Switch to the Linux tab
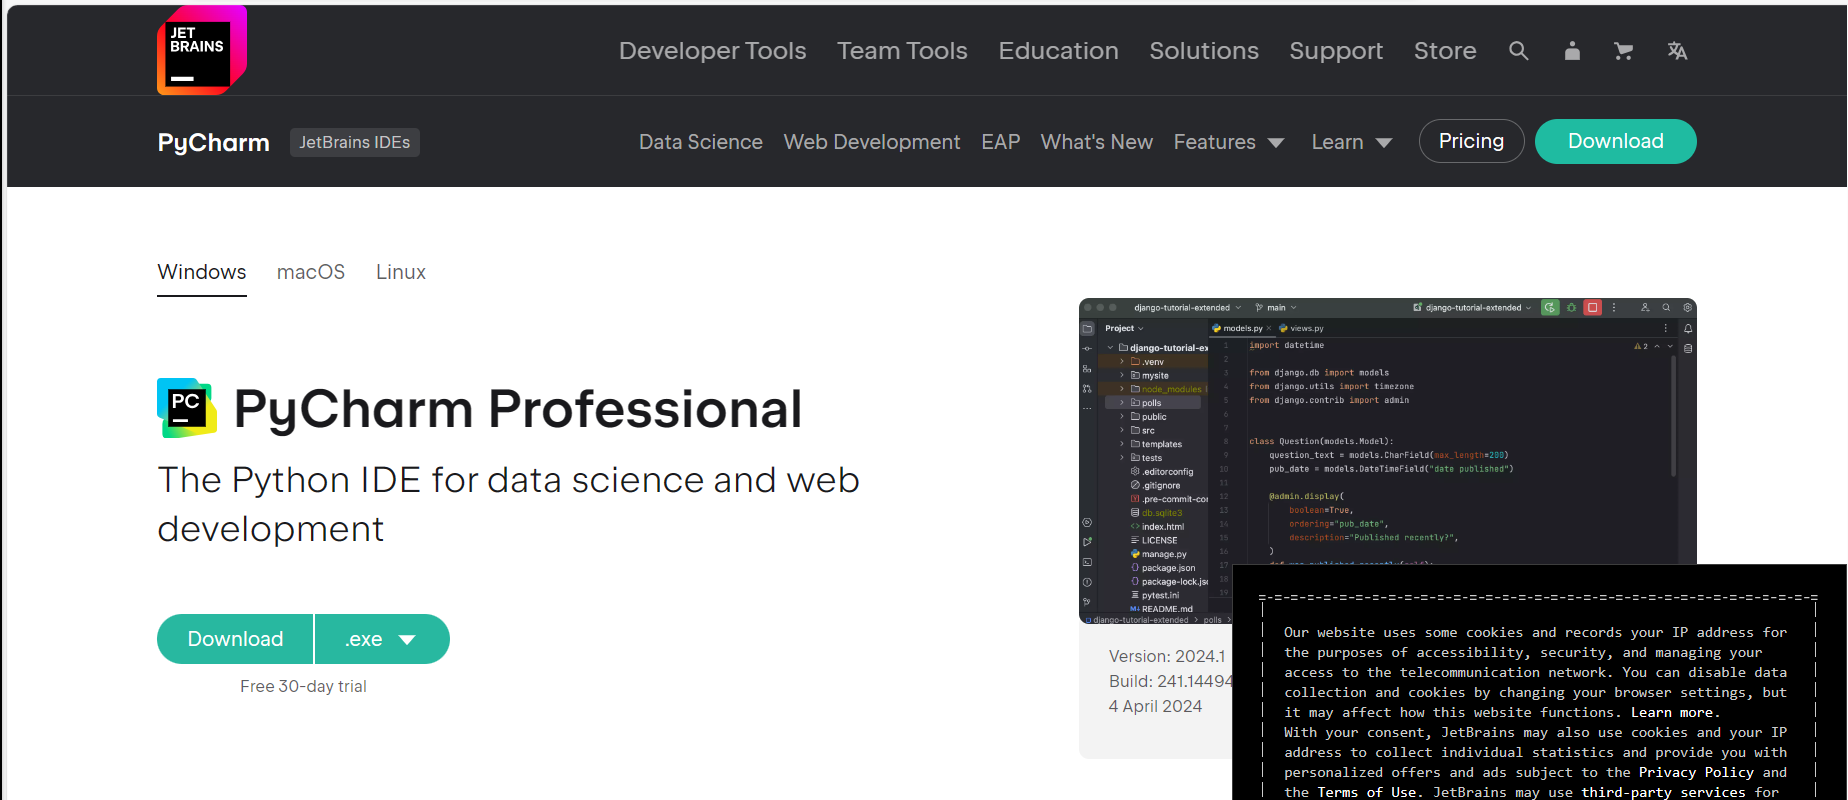 pos(401,272)
